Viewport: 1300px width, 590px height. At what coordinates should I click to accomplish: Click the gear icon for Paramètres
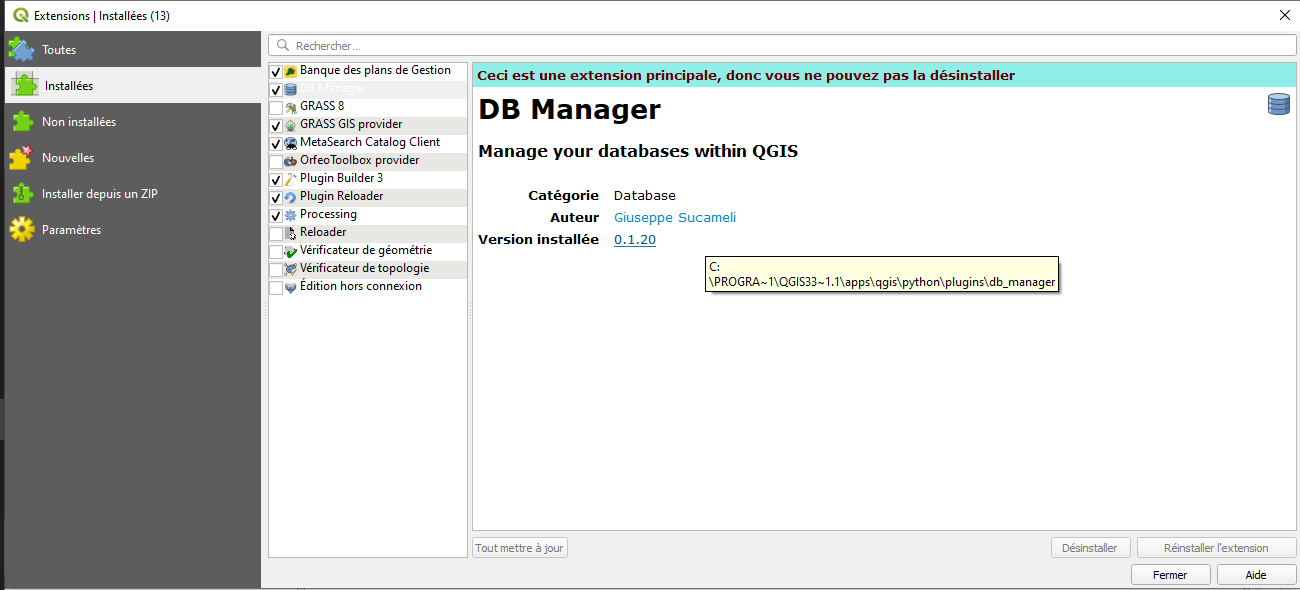tap(21, 230)
